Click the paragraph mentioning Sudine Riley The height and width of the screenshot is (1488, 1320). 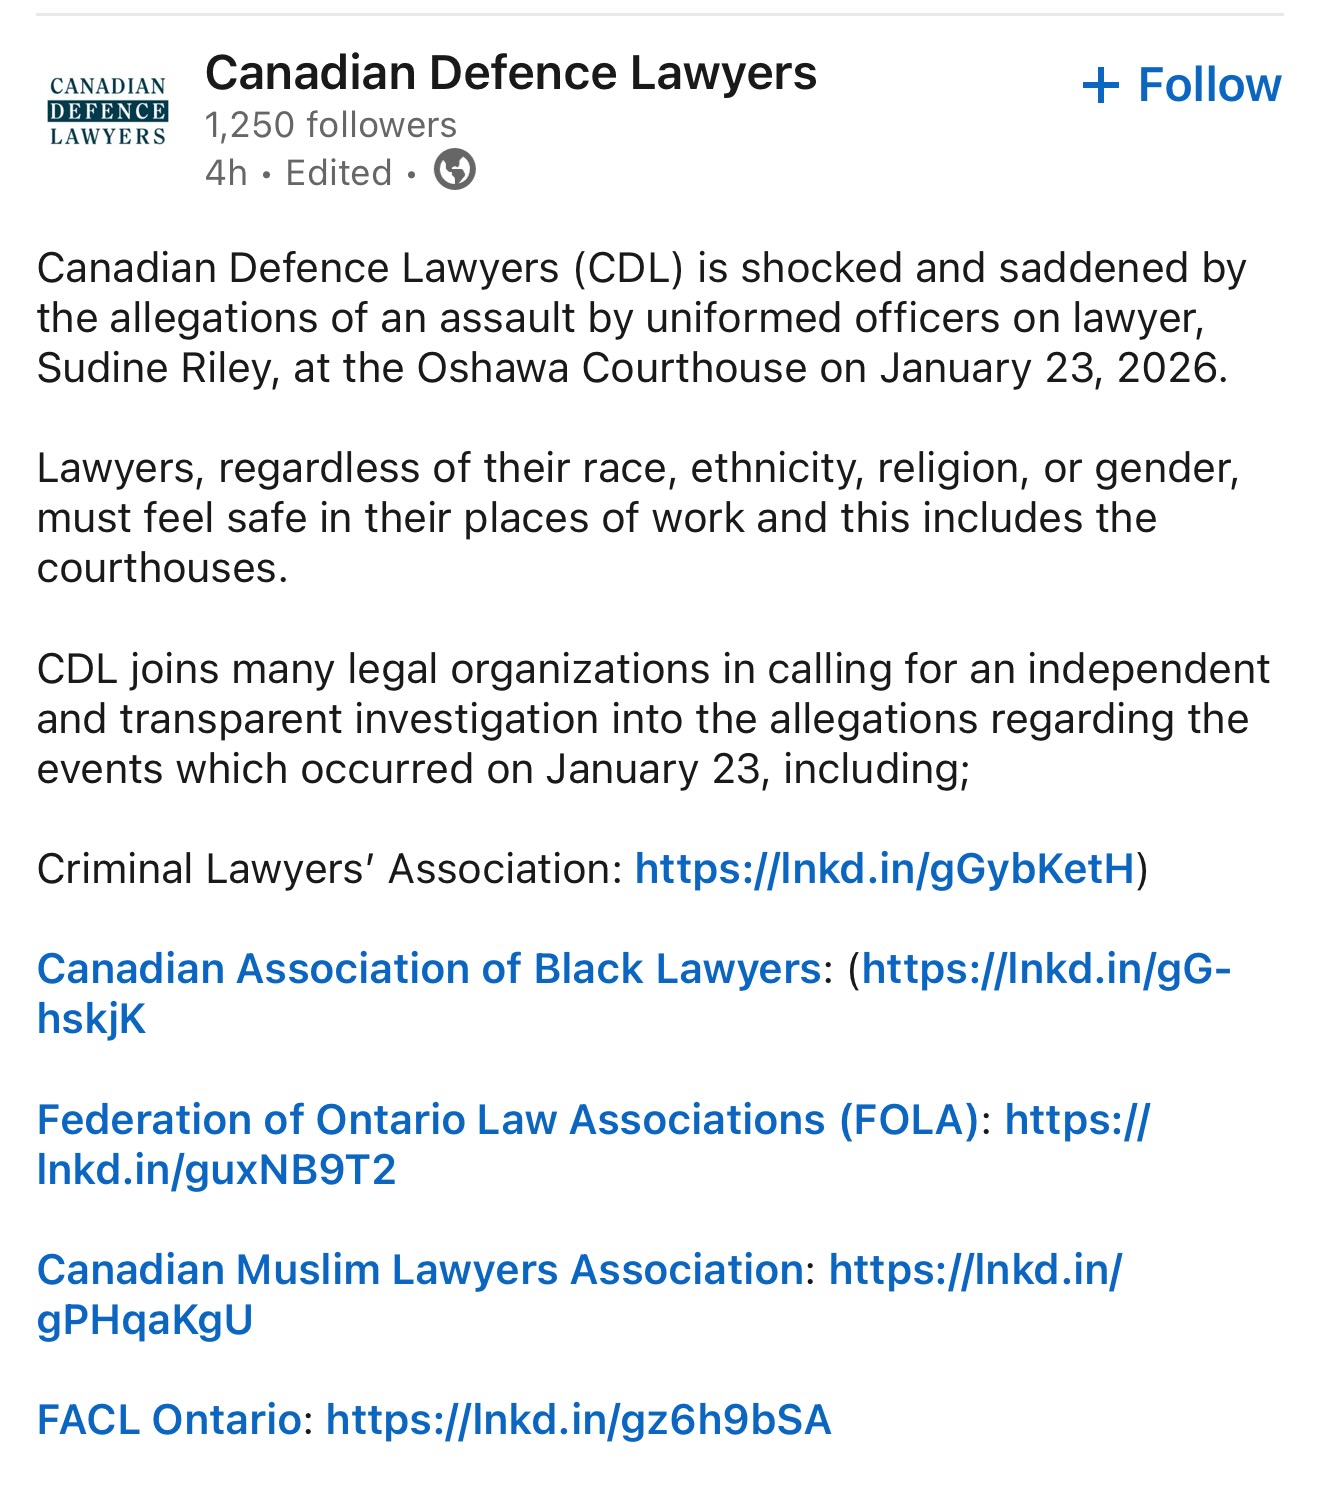[x=640, y=318]
